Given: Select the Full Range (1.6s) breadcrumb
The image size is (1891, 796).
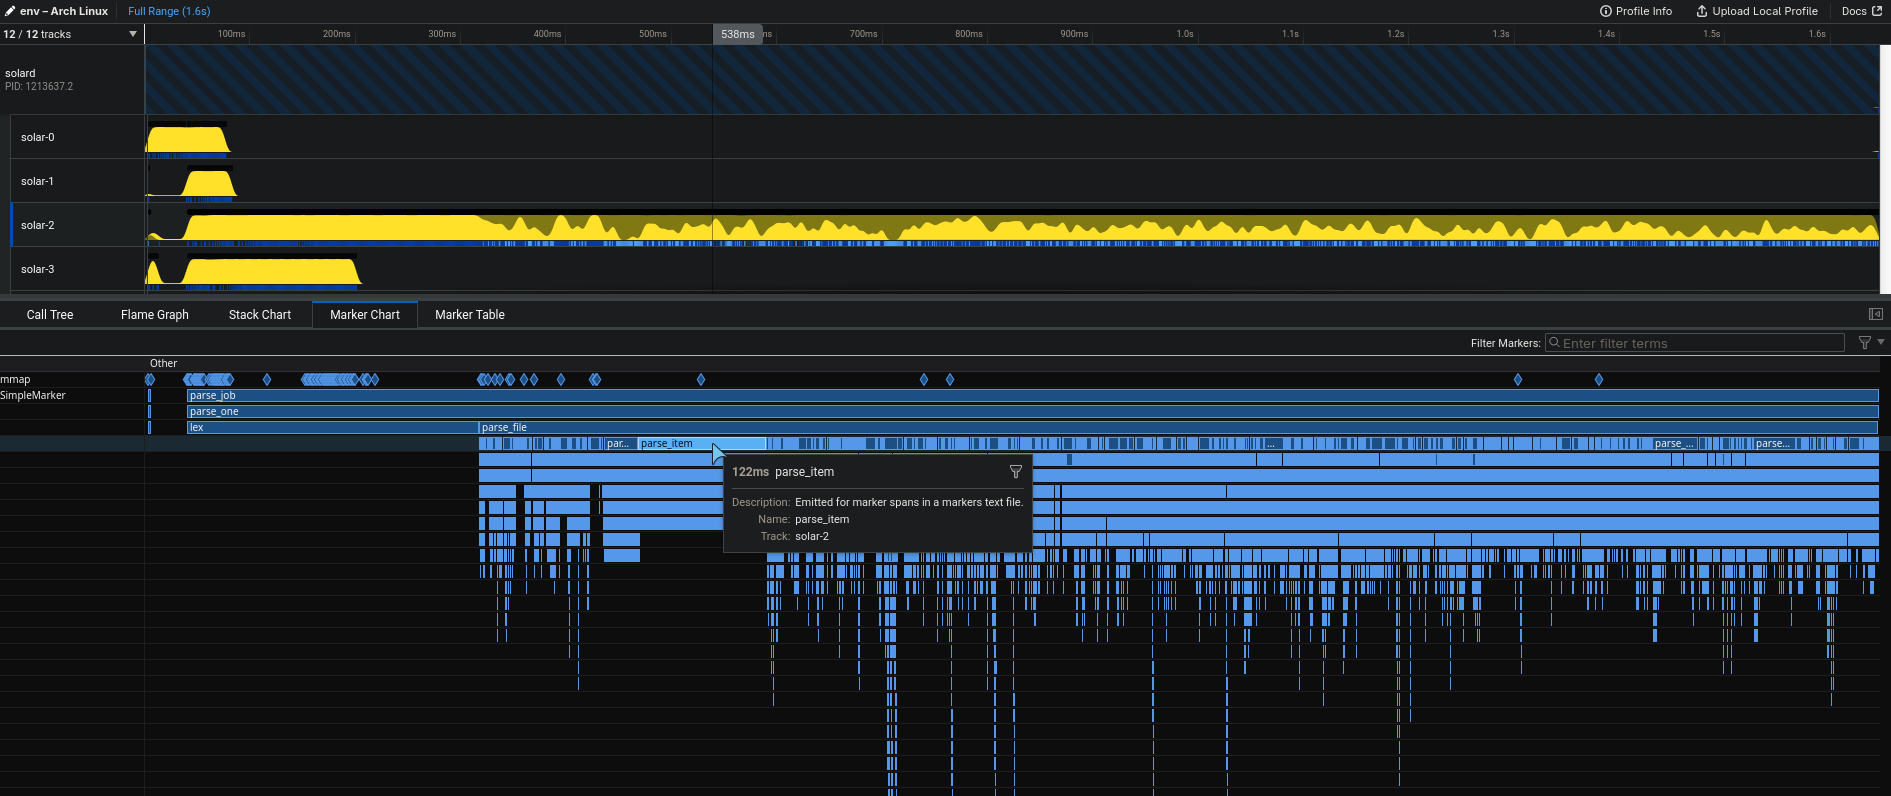Looking at the screenshot, I should coord(169,11).
